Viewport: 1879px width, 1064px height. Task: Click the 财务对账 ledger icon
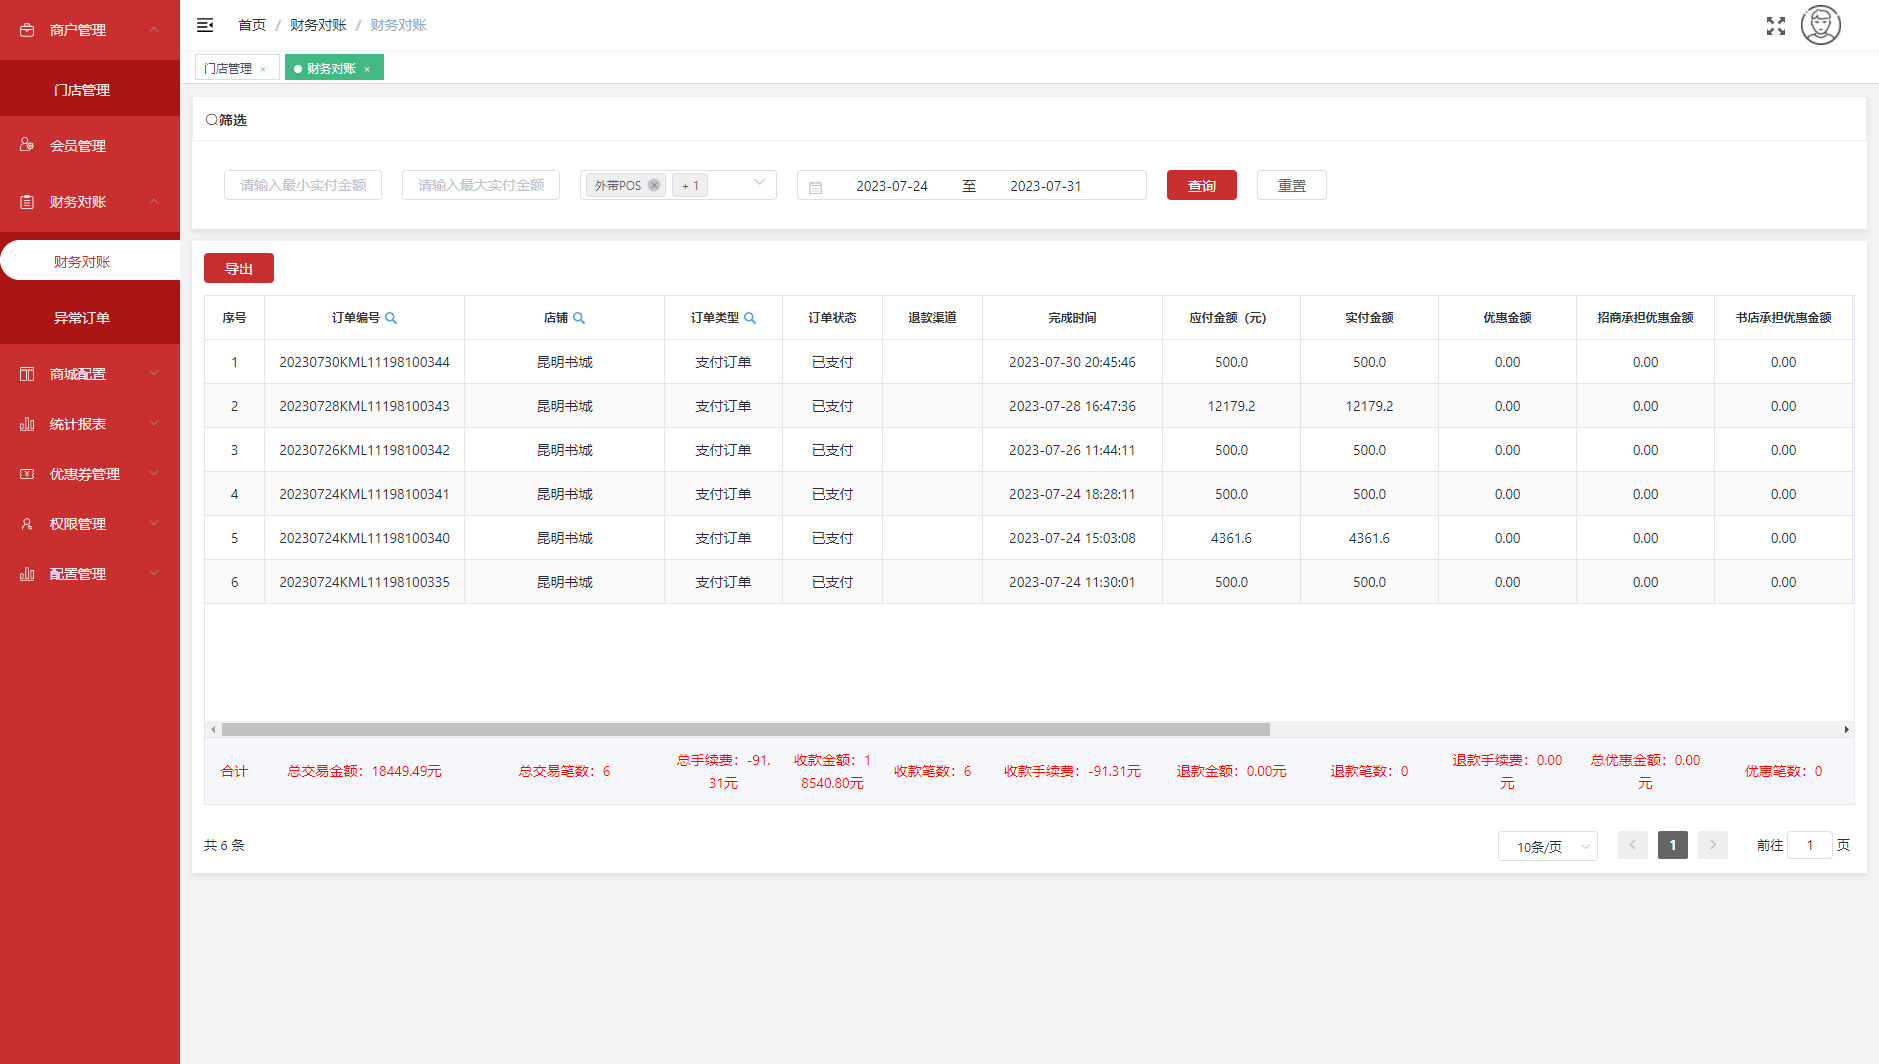coord(27,202)
